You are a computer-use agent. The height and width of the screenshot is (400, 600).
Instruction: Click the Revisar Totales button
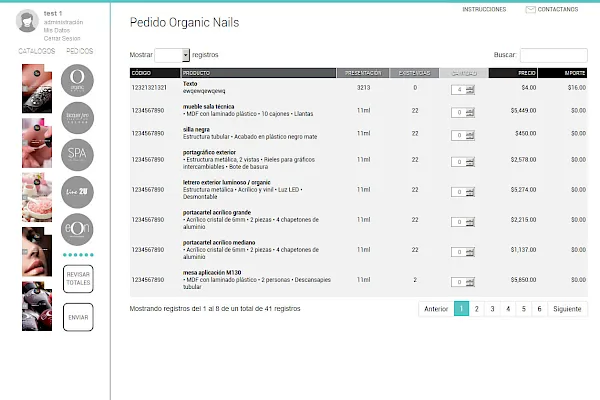pos(78,279)
